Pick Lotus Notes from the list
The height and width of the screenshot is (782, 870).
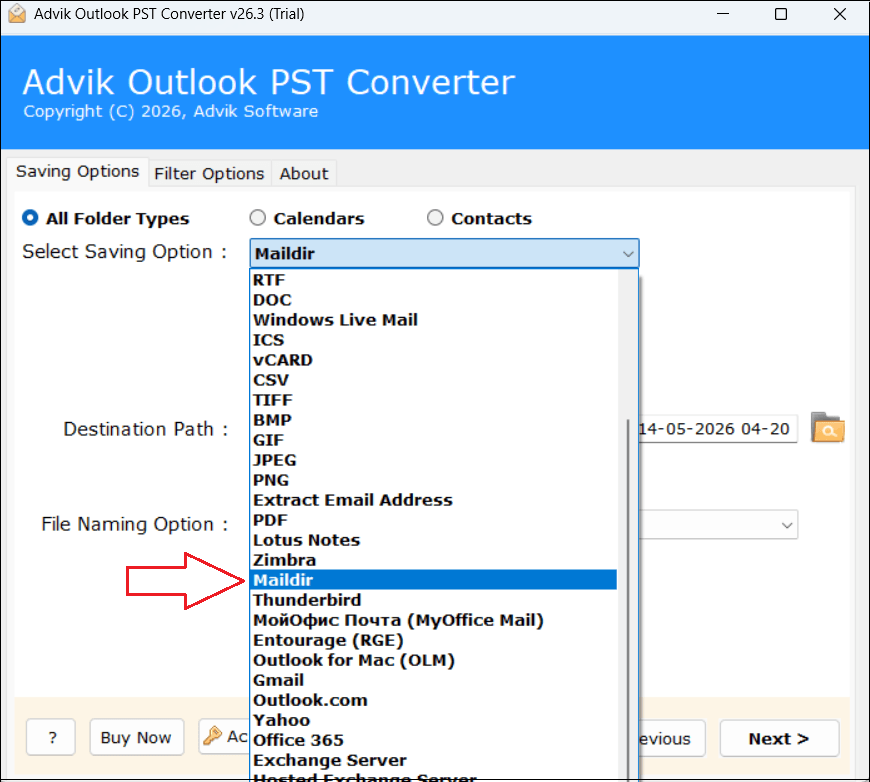(x=433, y=539)
